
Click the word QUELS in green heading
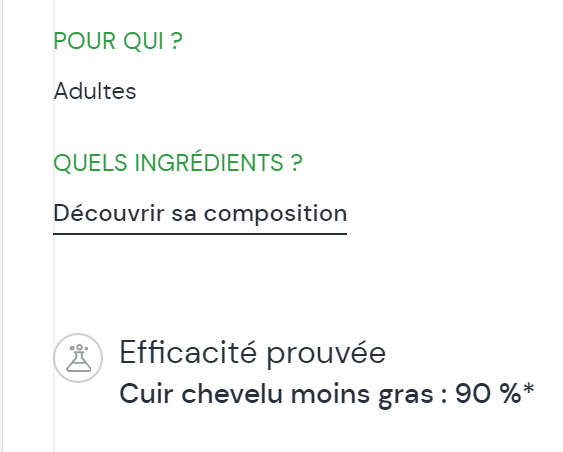point(90,163)
